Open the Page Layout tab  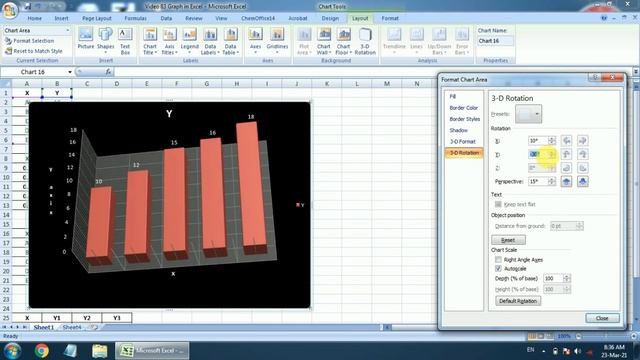tap(97, 18)
